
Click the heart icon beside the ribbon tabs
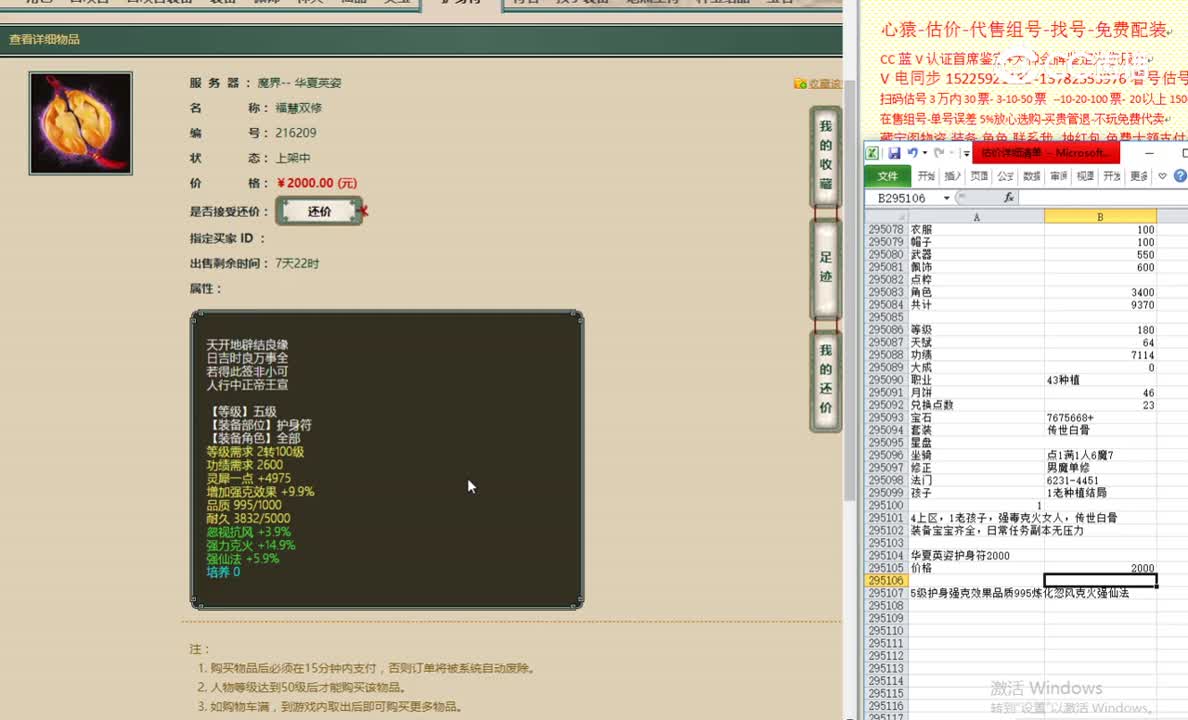pos(1163,175)
